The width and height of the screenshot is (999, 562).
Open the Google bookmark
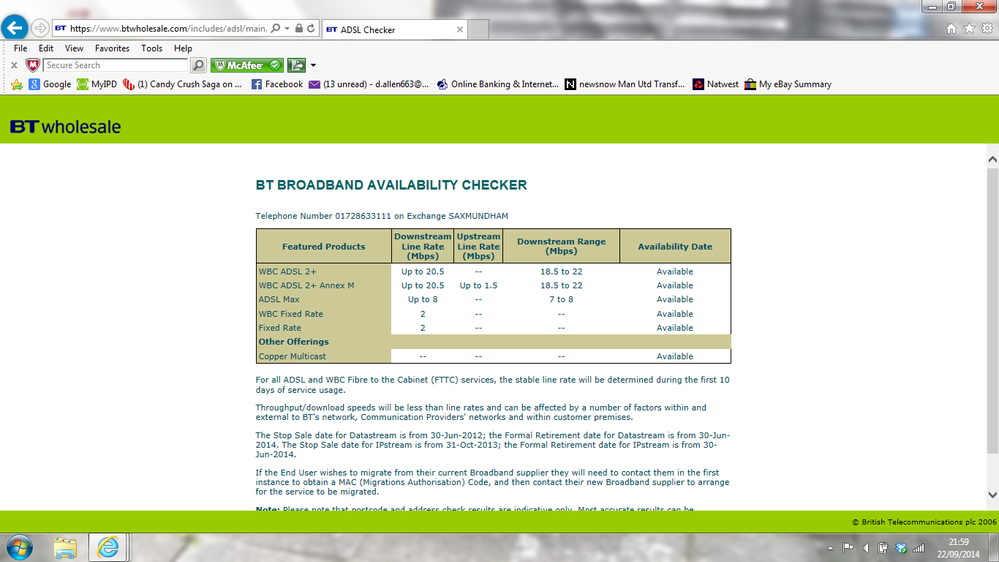pos(50,84)
